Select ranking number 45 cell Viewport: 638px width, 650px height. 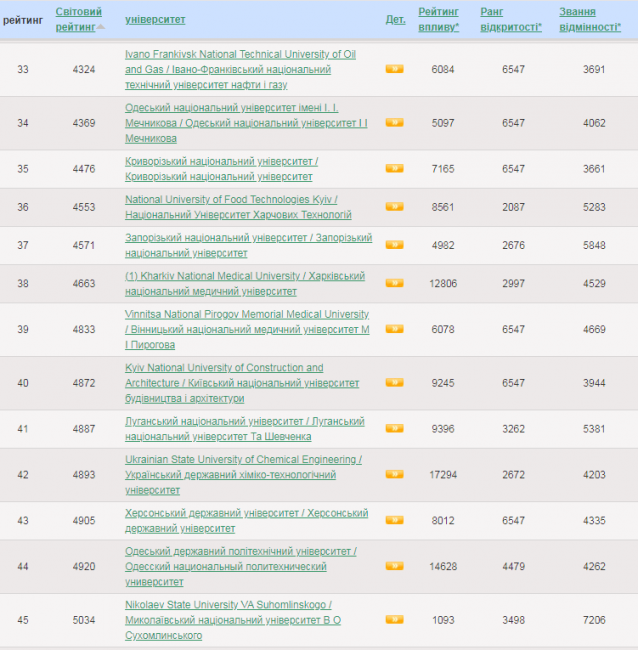(23, 620)
